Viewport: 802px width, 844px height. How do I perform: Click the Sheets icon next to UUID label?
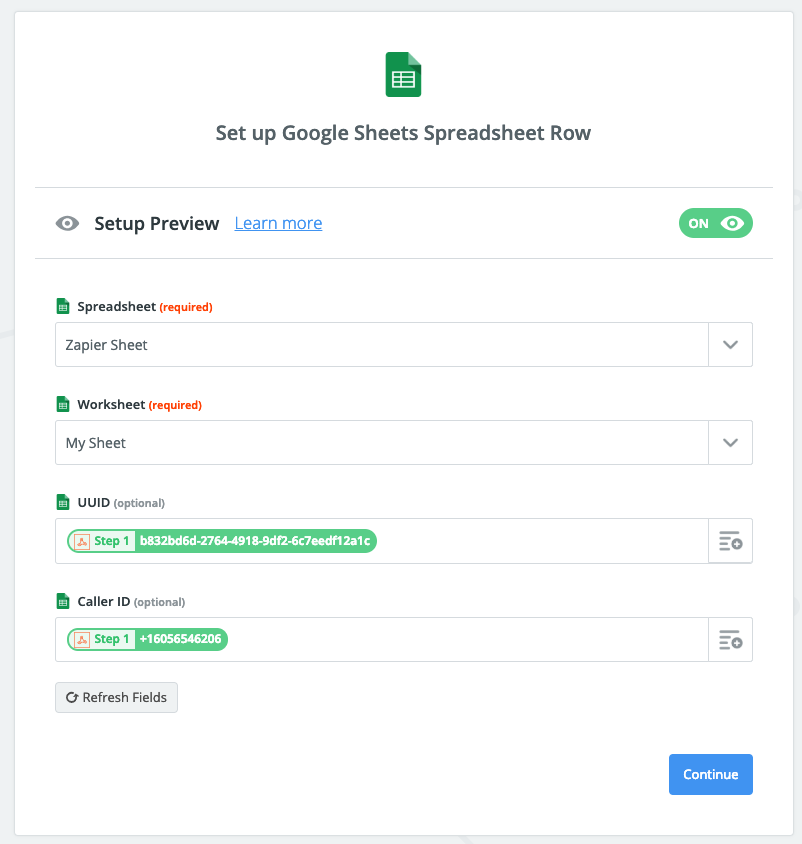pos(62,503)
